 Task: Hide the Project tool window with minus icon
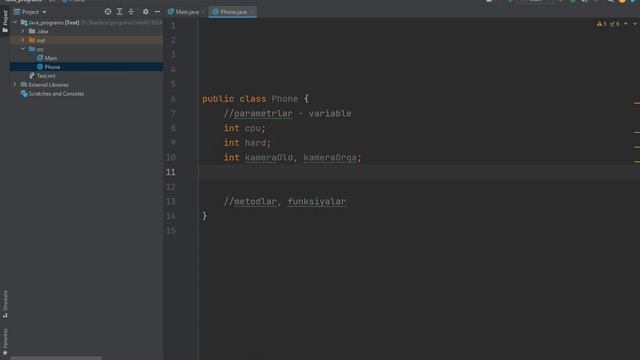click(157, 12)
